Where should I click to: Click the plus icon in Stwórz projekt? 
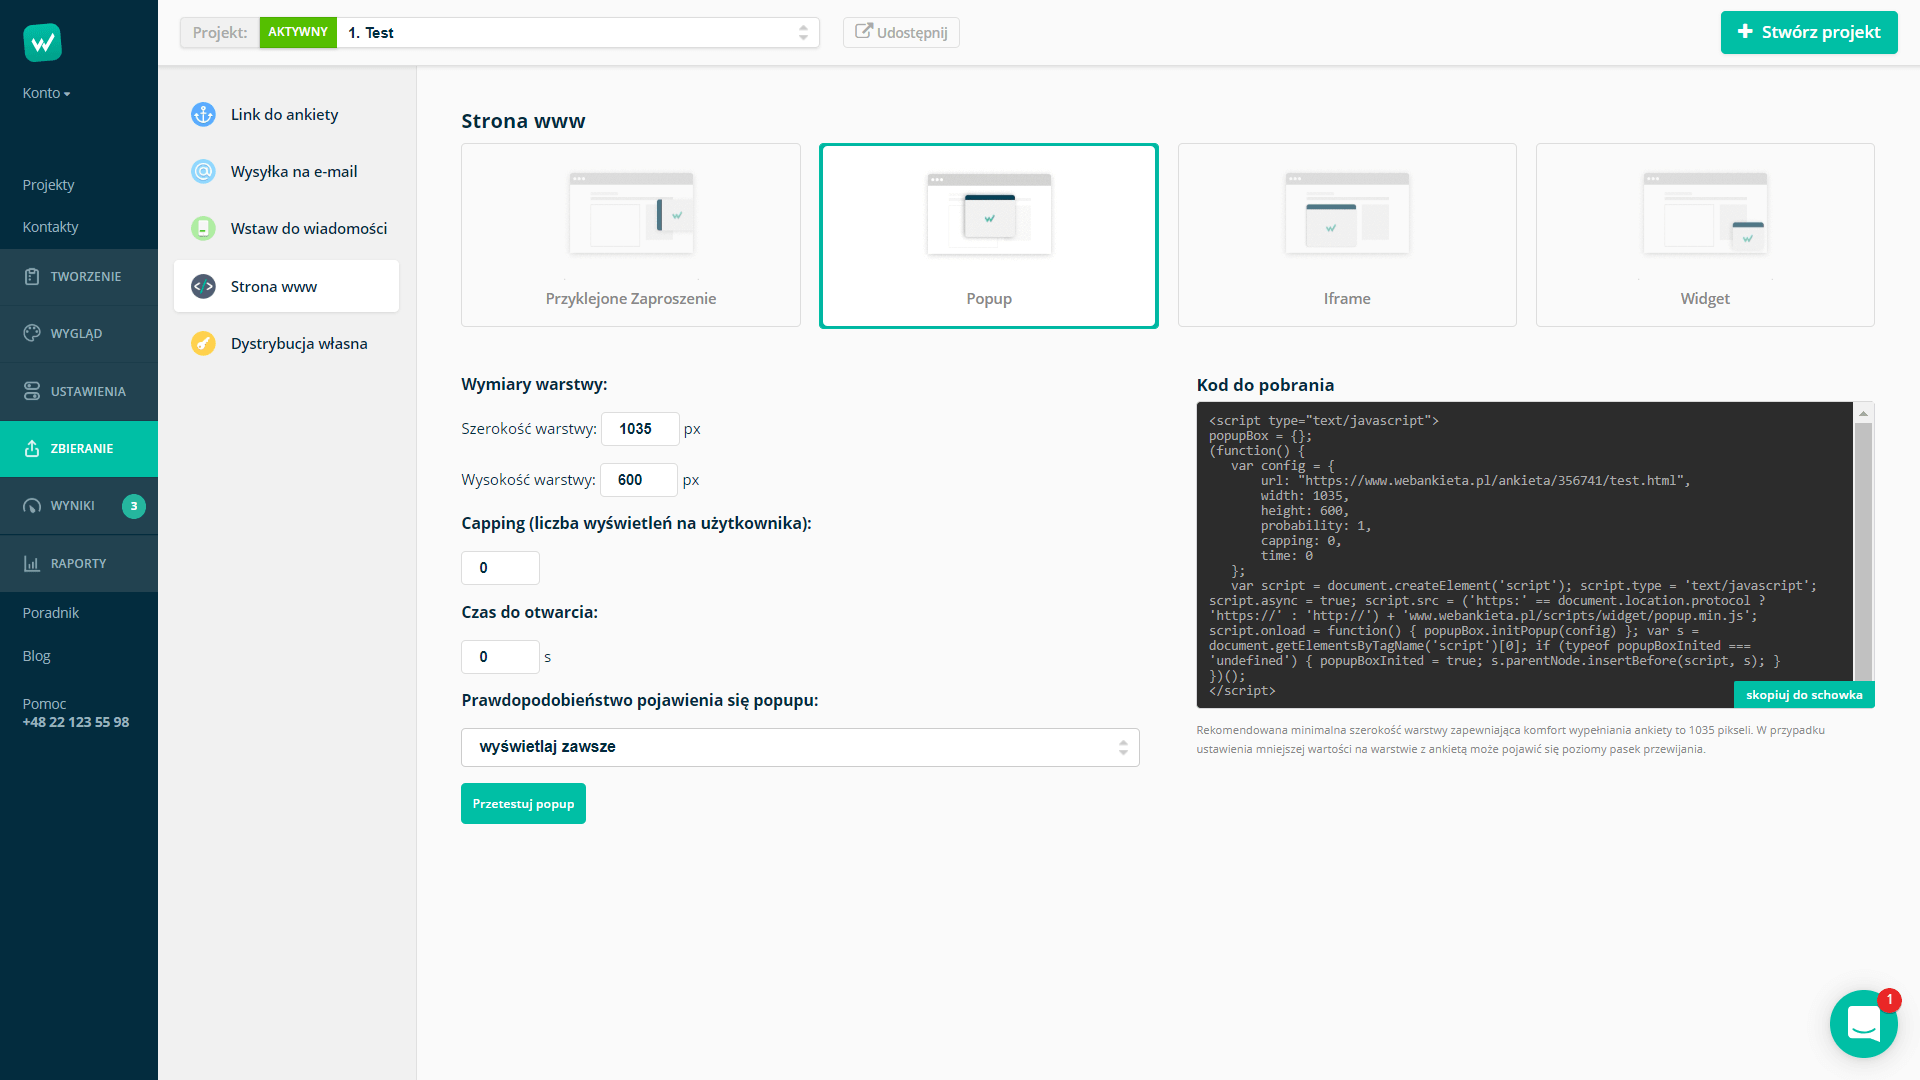[1745, 31]
